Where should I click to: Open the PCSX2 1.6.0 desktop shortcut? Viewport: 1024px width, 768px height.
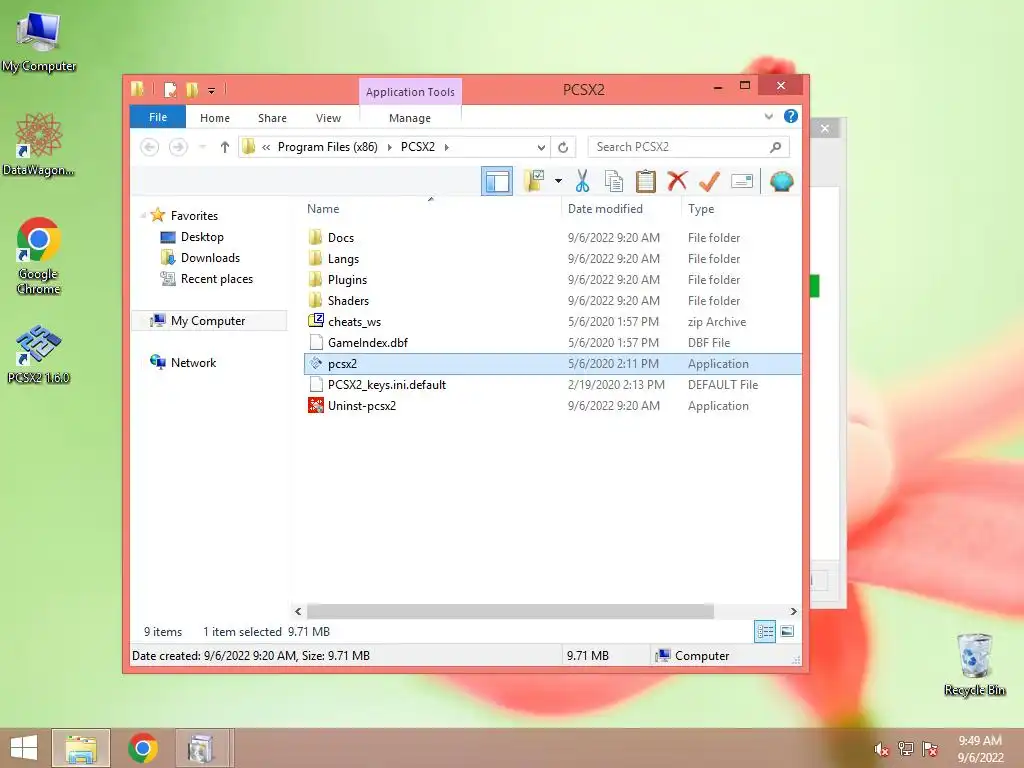pyautogui.click(x=39, y=355)
